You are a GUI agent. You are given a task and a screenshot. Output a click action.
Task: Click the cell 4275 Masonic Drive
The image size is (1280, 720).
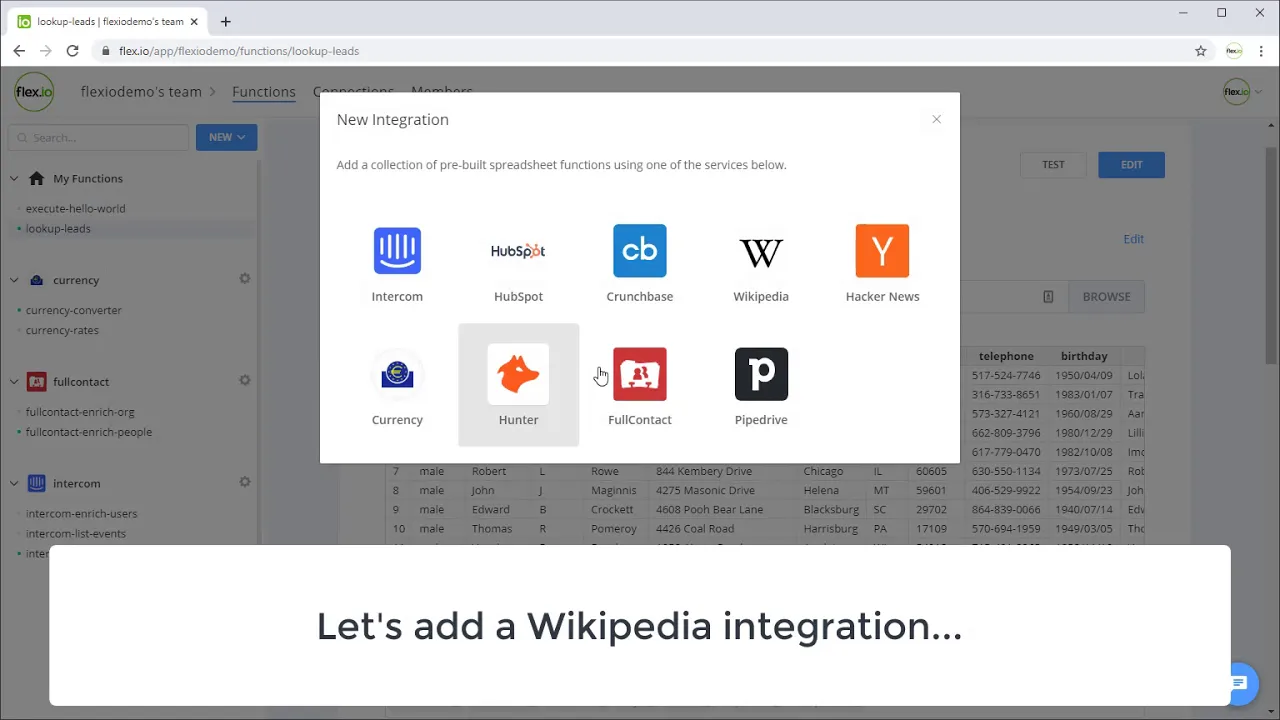point(705,490)
